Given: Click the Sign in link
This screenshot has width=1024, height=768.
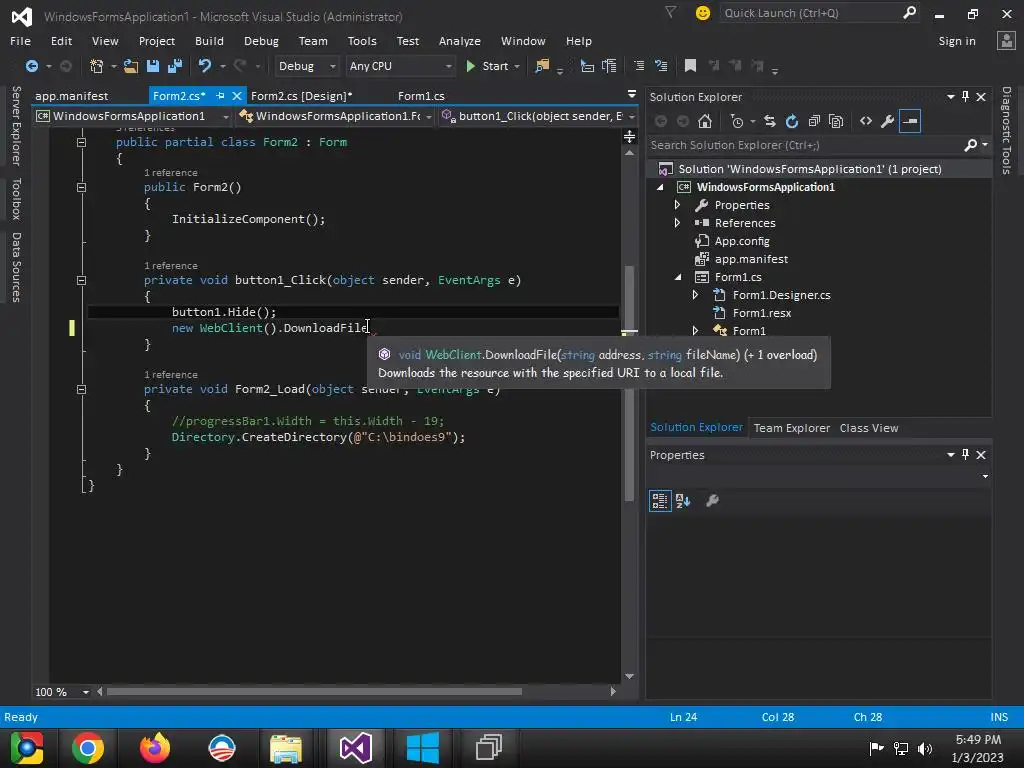Looking at the screenshot, I should pos(957,41).
